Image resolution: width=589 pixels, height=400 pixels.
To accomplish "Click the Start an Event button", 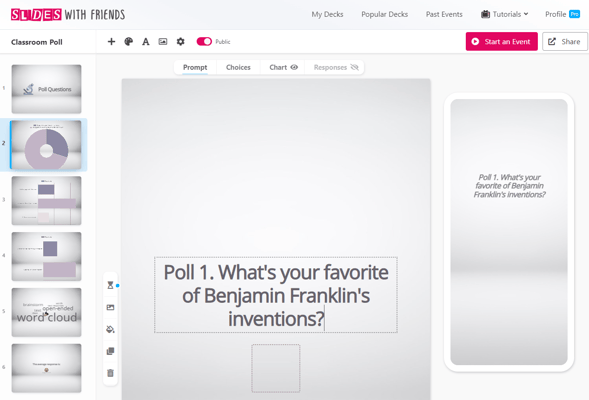I will 501,42.
